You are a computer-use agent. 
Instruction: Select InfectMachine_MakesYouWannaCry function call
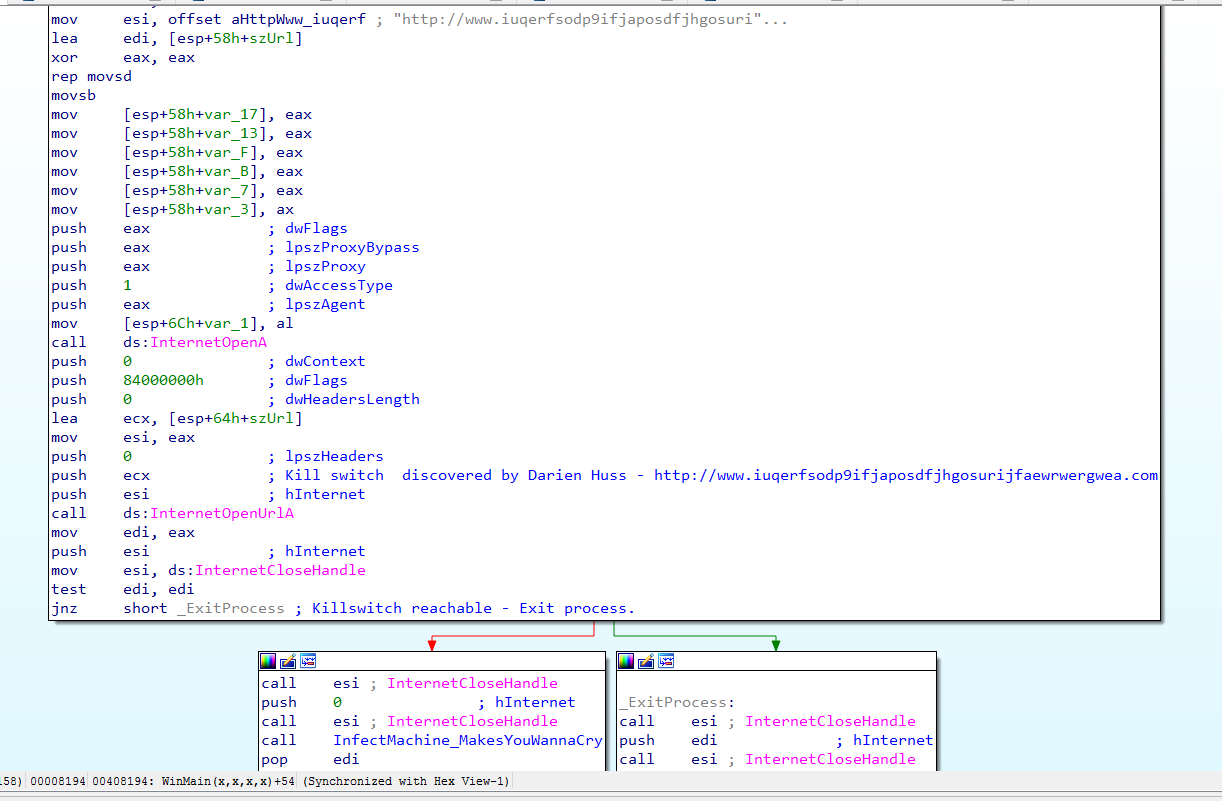click(467, 740)
